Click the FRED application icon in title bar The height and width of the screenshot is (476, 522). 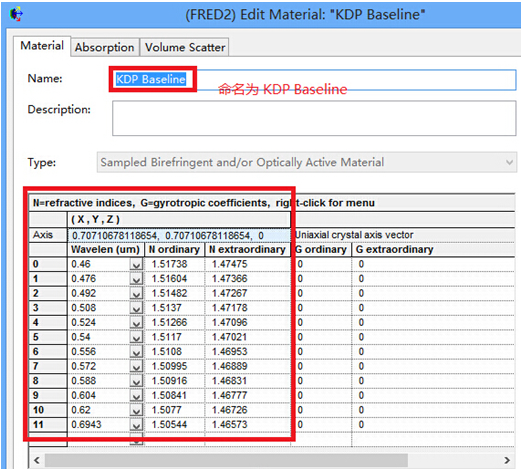[x=16, y=14]
